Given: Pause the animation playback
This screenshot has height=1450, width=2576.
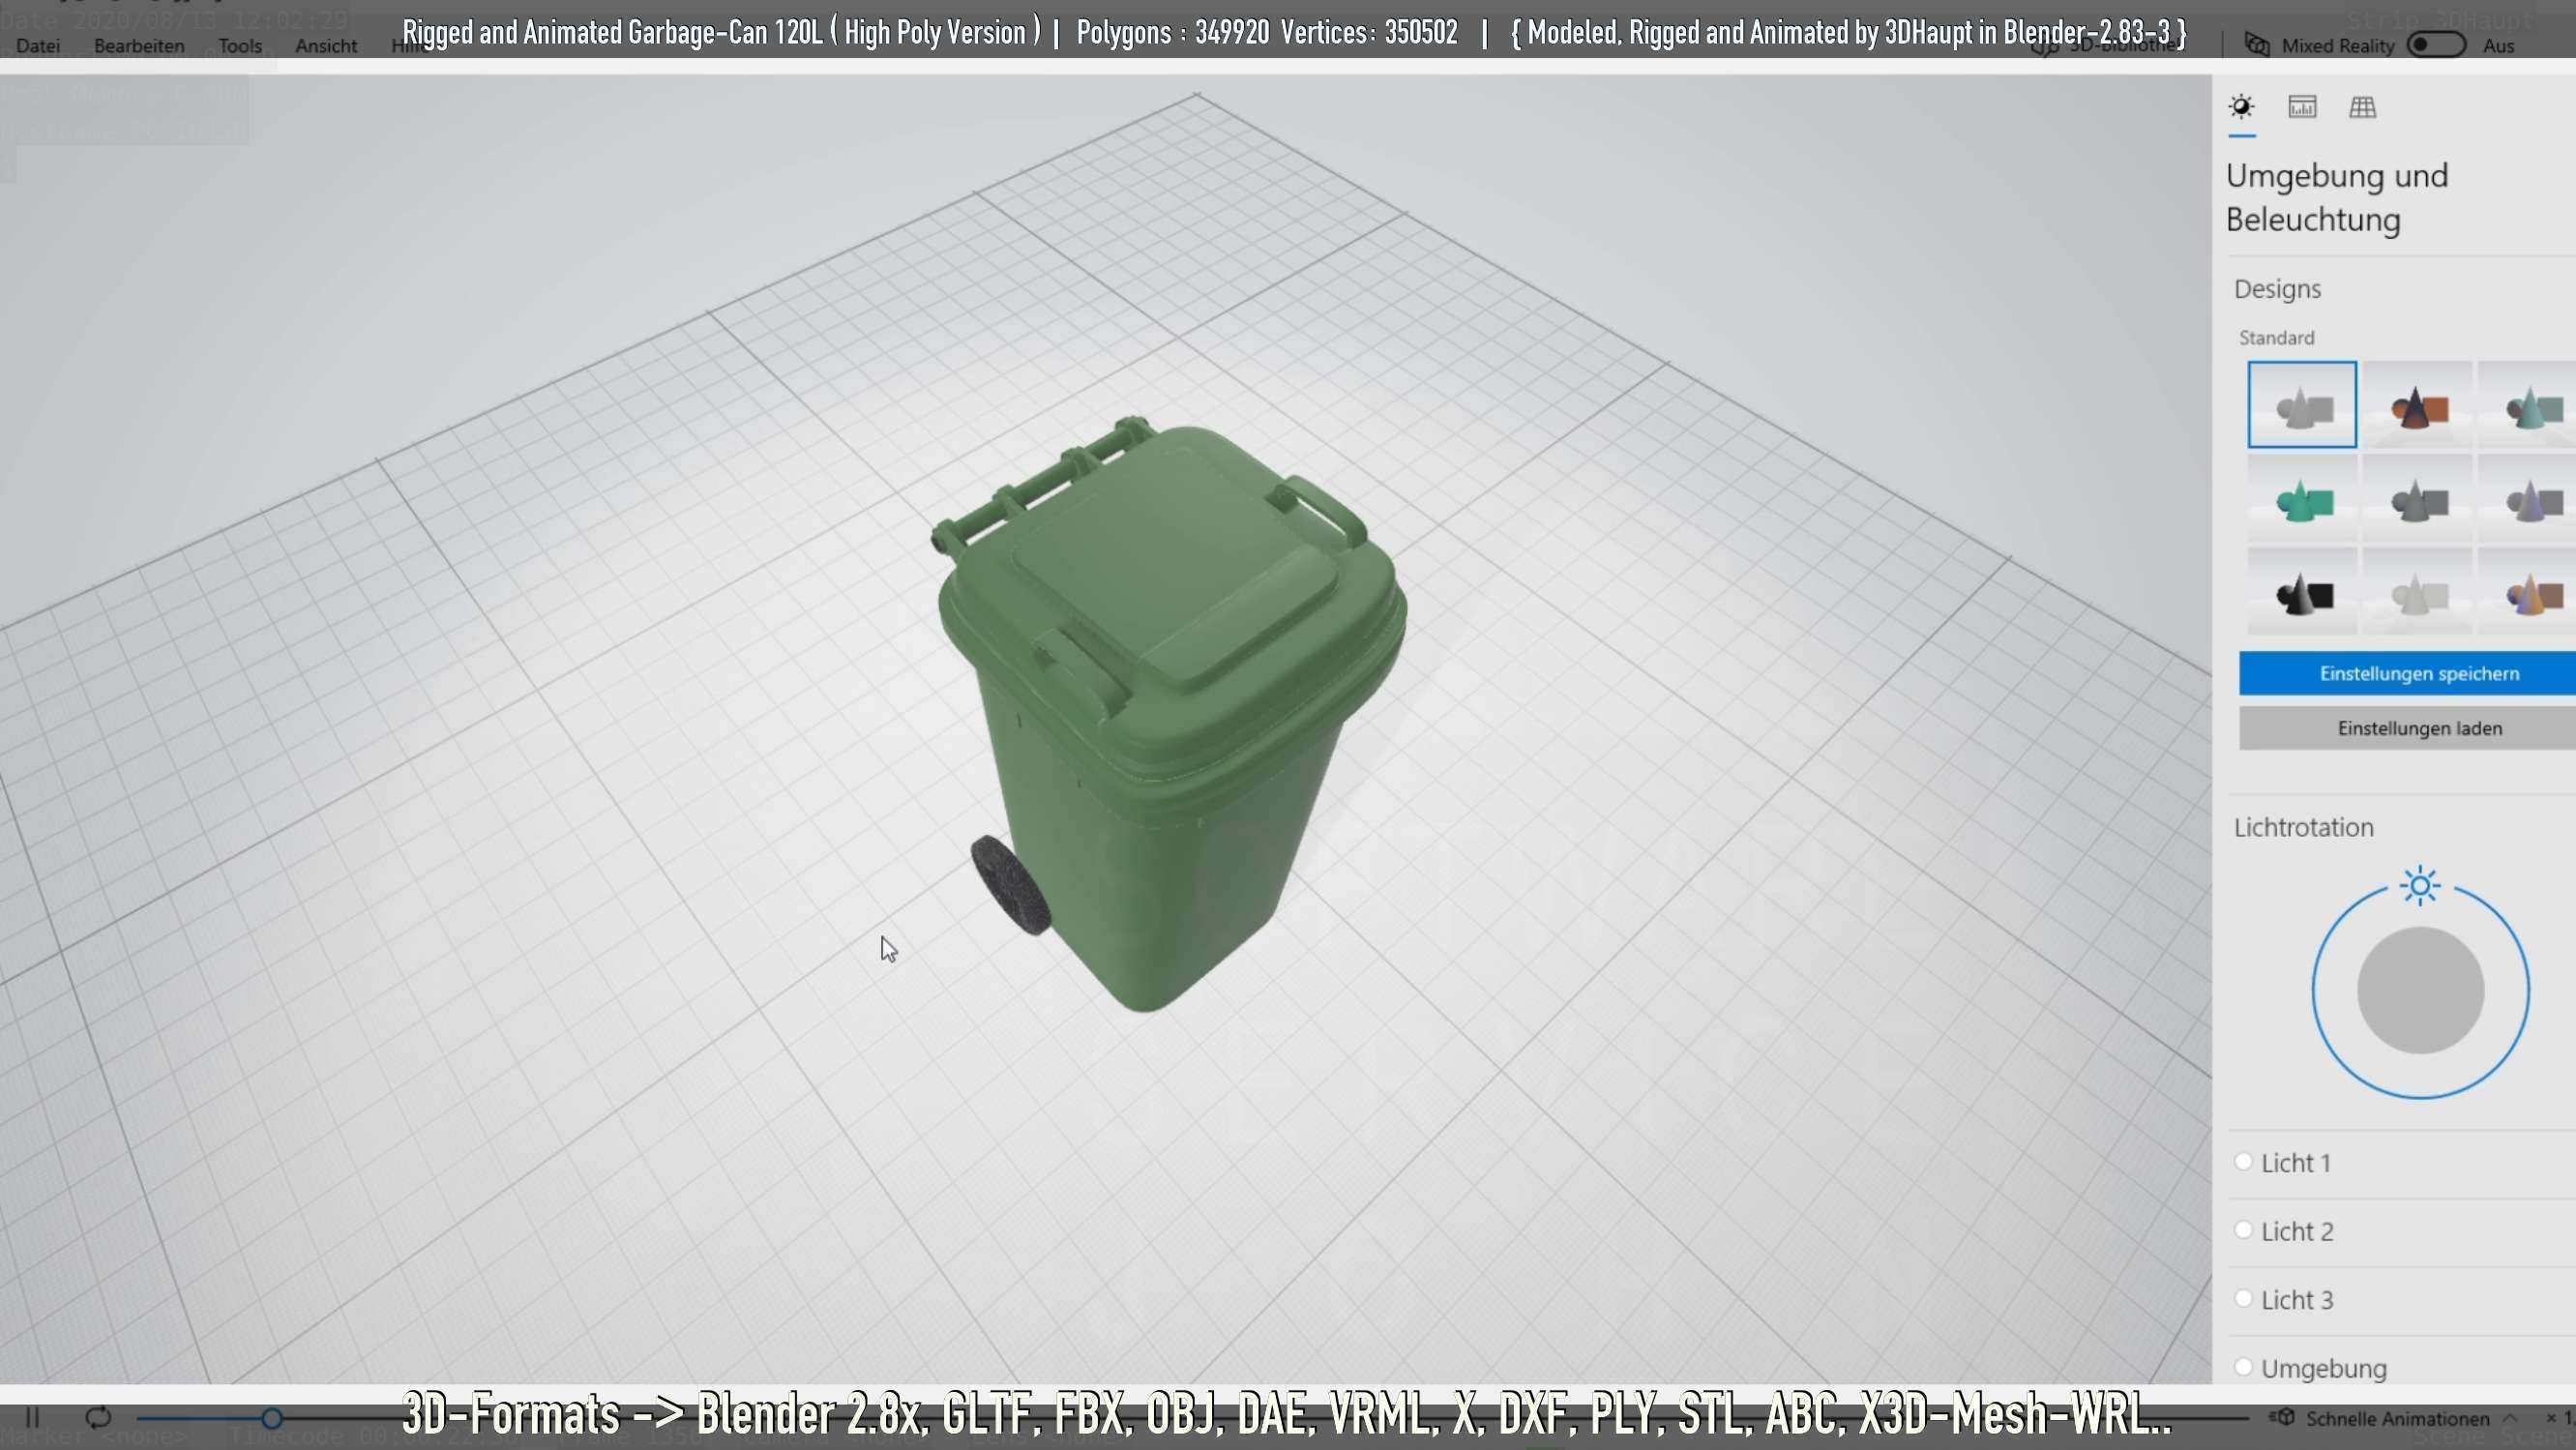Looking at the screenshot, I should [x=32, y=1417].
